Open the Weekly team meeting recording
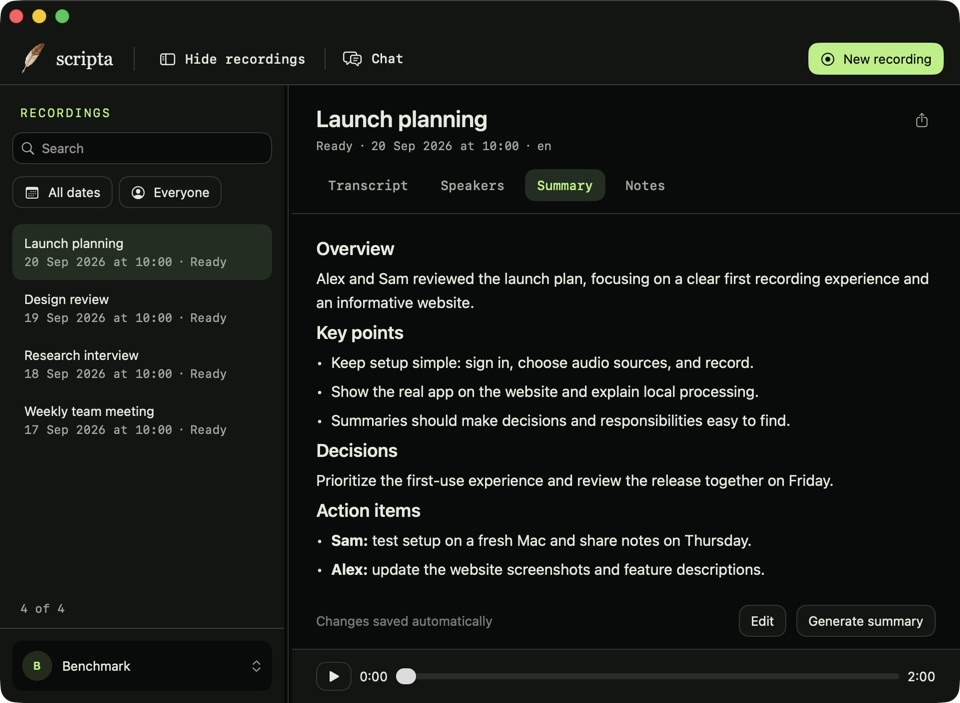 (x=142, y=420)
